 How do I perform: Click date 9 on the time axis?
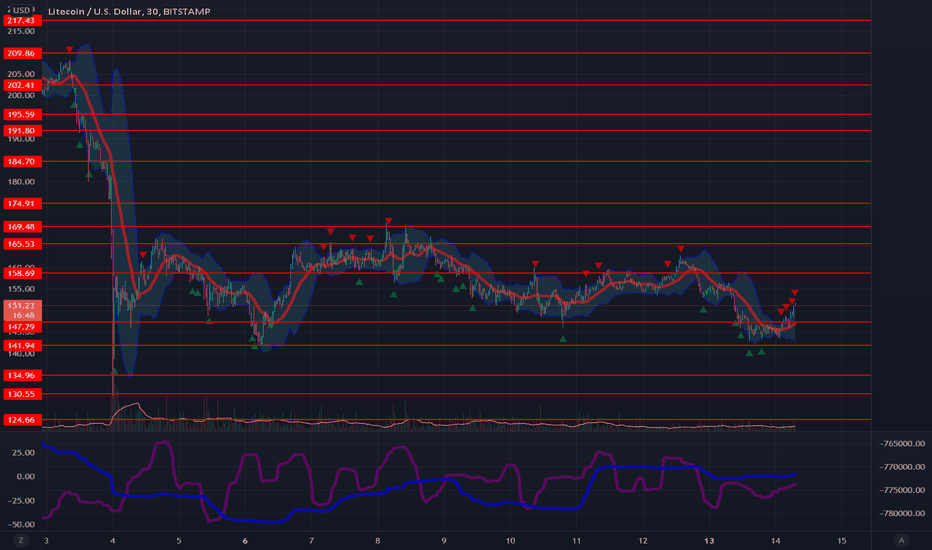point(444,540)
